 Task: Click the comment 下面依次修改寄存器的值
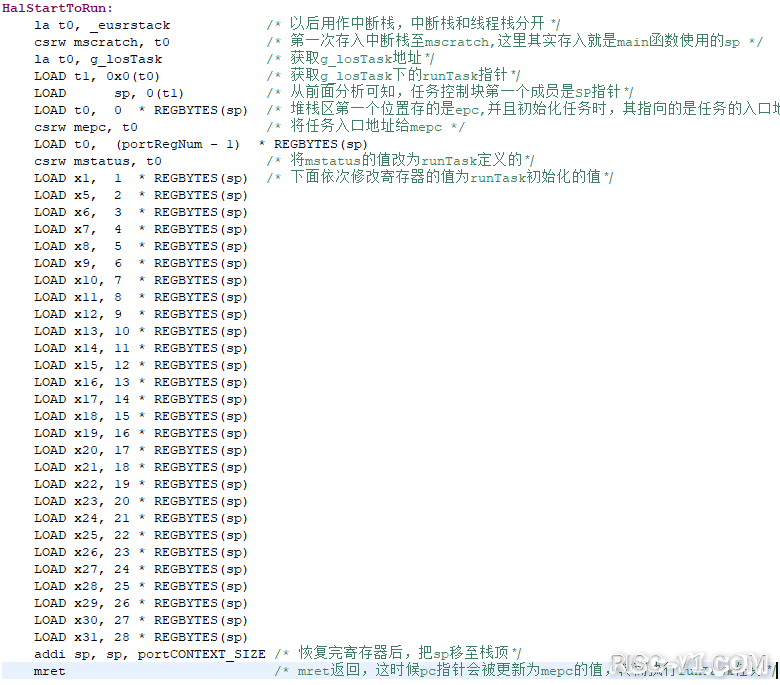(440, 177)
